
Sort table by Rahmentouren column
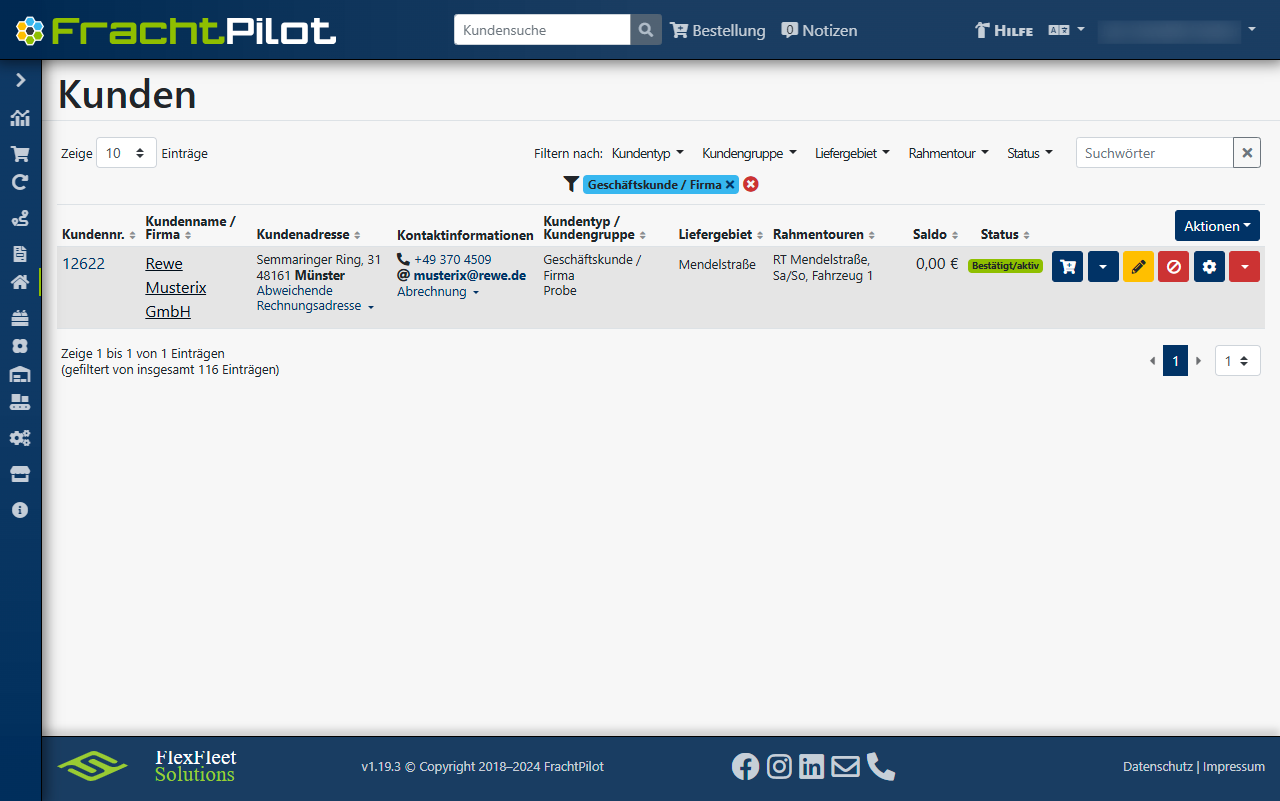(x=825, y=234)
